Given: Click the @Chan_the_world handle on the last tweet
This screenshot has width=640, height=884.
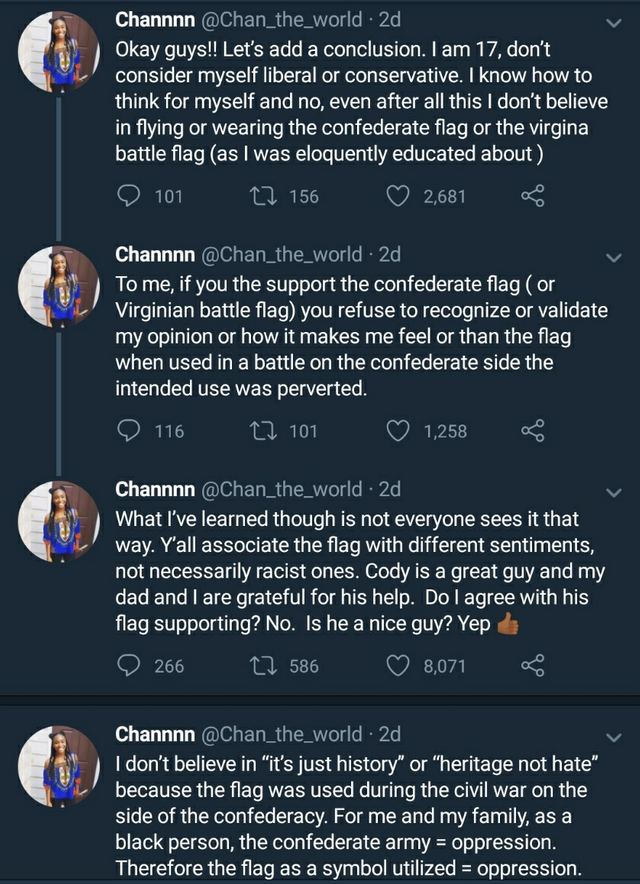Looking at the screenshot, I should pos(282,735).
